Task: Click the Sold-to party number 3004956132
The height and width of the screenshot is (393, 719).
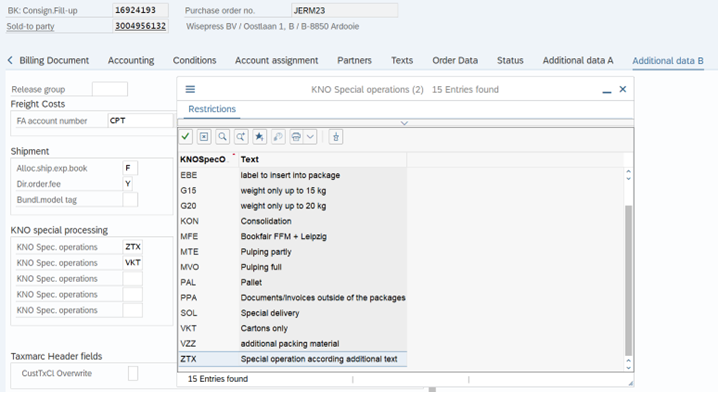Action: coord(140,26)
